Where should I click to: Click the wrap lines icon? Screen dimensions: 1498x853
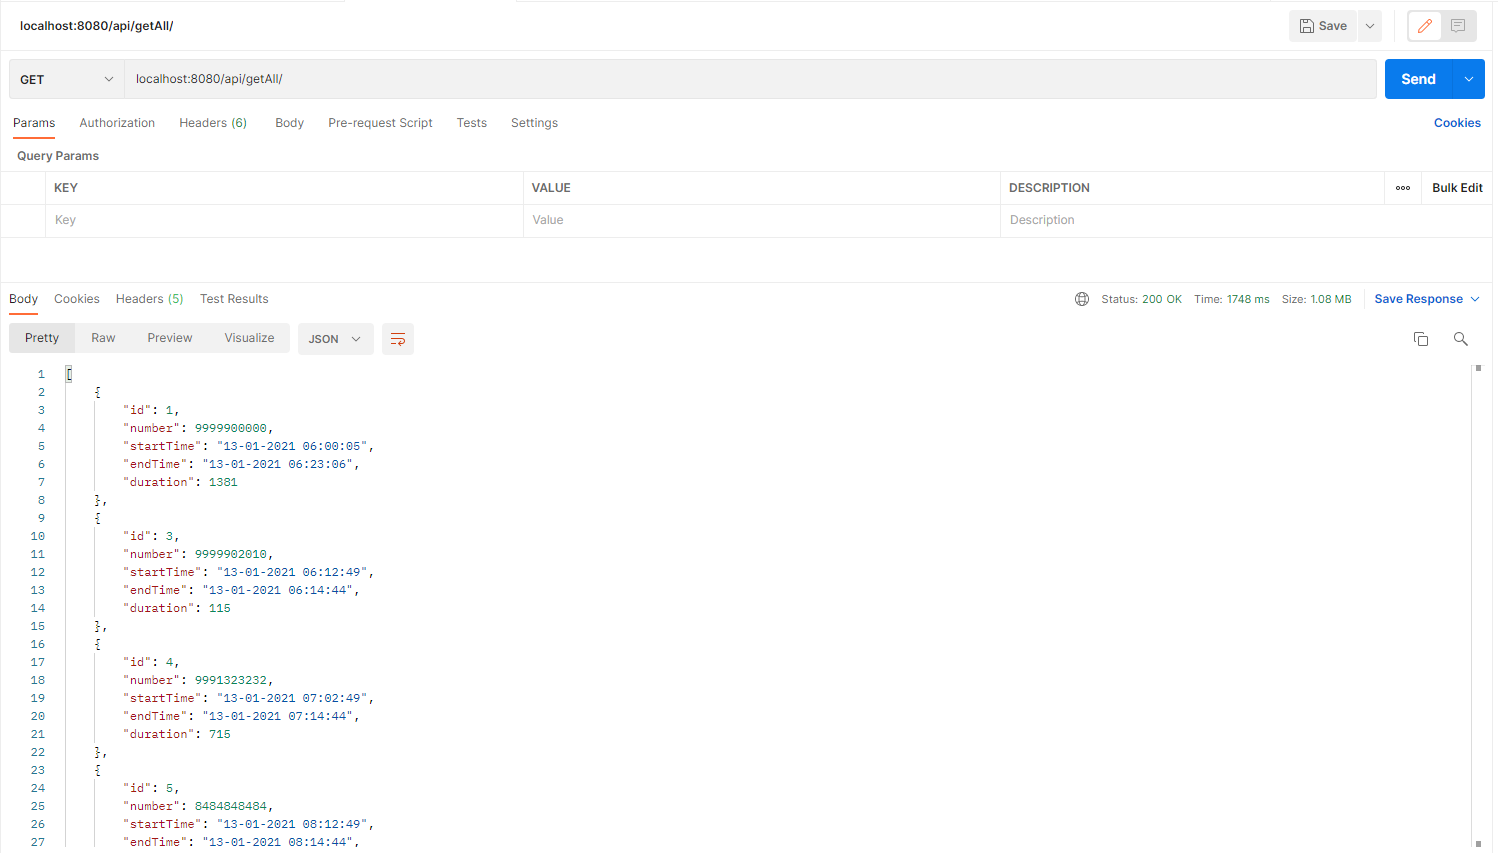tap(397, 339)
